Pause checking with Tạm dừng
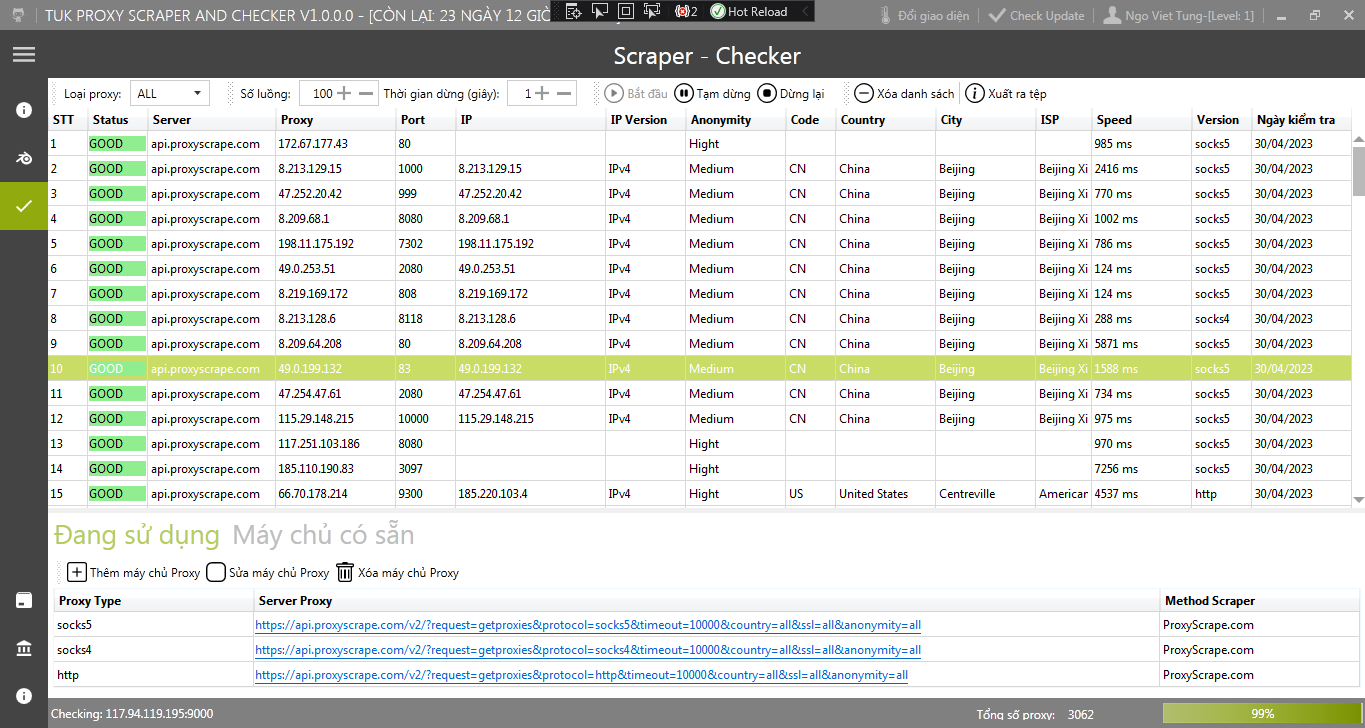The height and width of the screenshot is (728, 1365). (713, 94)
